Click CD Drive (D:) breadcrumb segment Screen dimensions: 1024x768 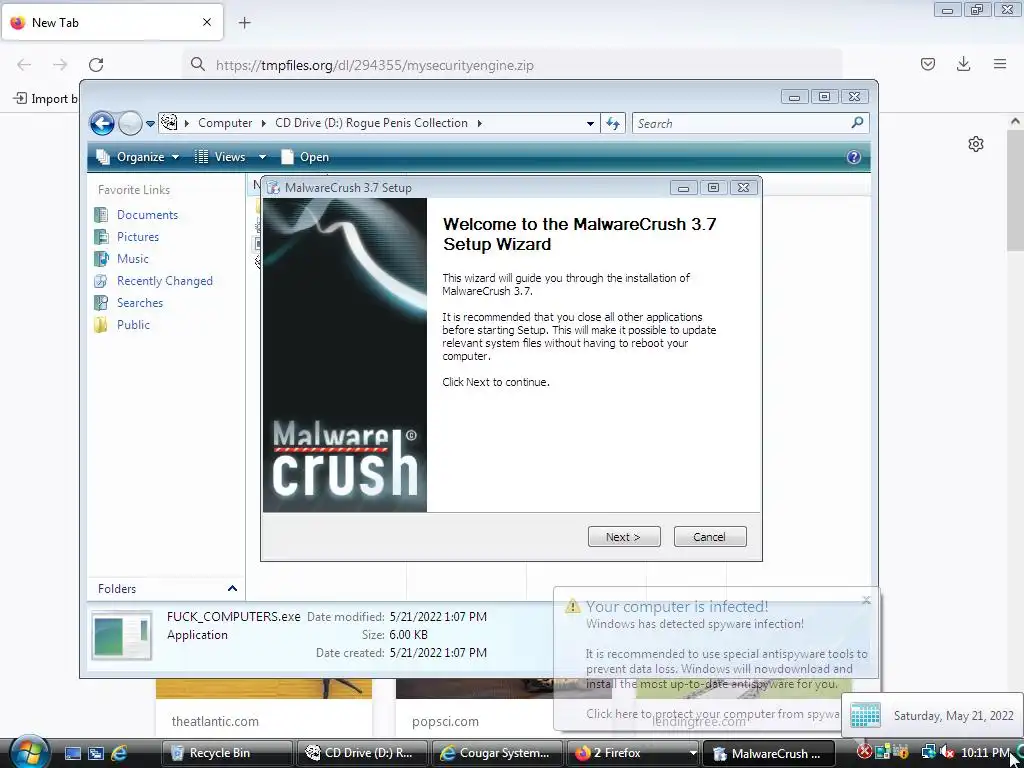pos(371,123)
